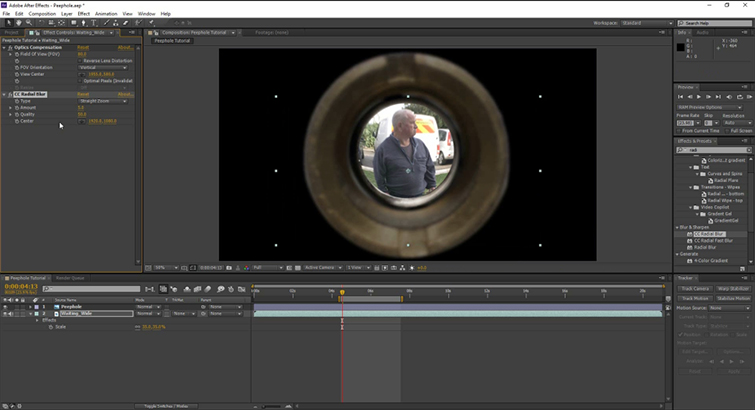Mute audio of Waiting_Wide layer
The image size is (755, 410).
tap(11, 314)
